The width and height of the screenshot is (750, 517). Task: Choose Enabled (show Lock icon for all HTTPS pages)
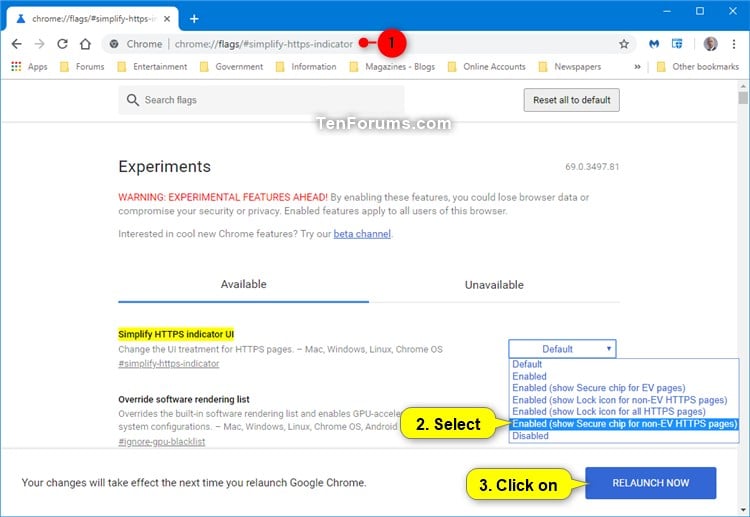pyautogui.click(x=624, y=411)
